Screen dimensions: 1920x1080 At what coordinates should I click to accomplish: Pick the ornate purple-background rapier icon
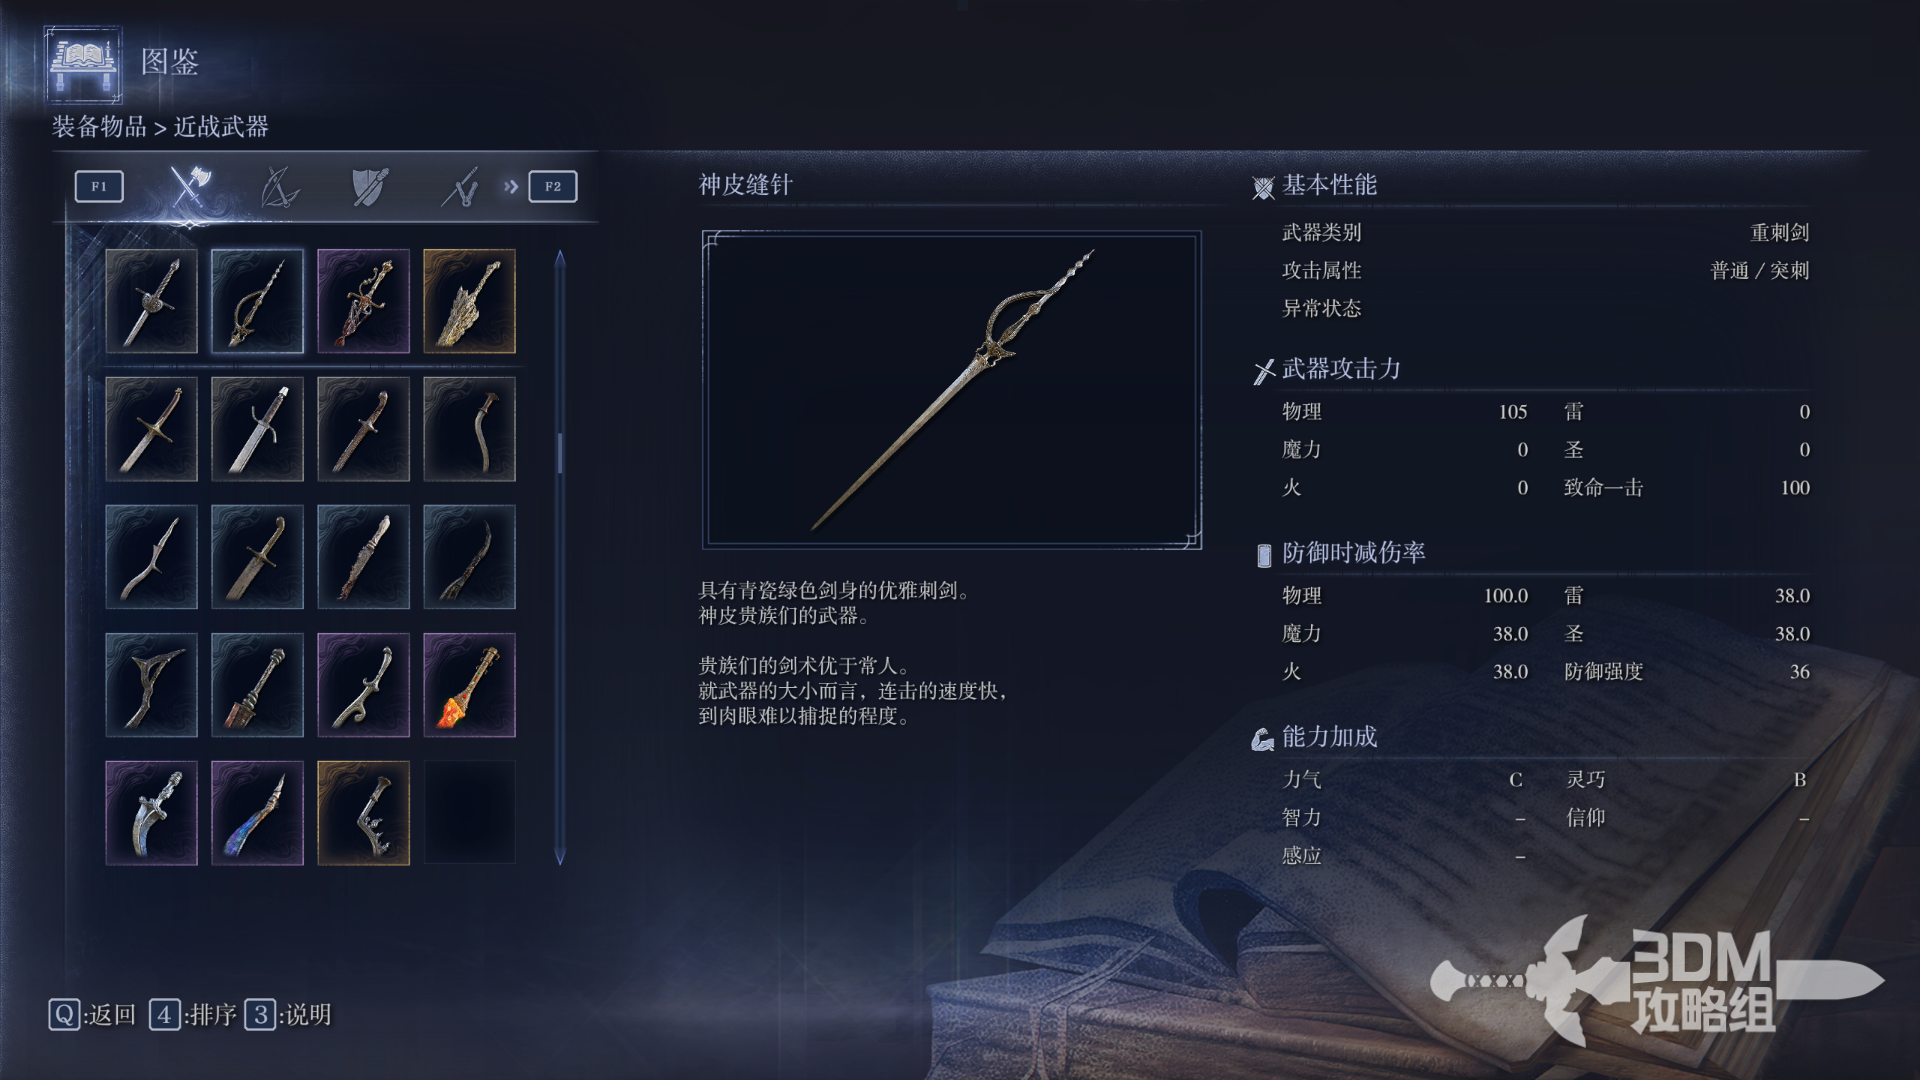[x=363, y=301]
